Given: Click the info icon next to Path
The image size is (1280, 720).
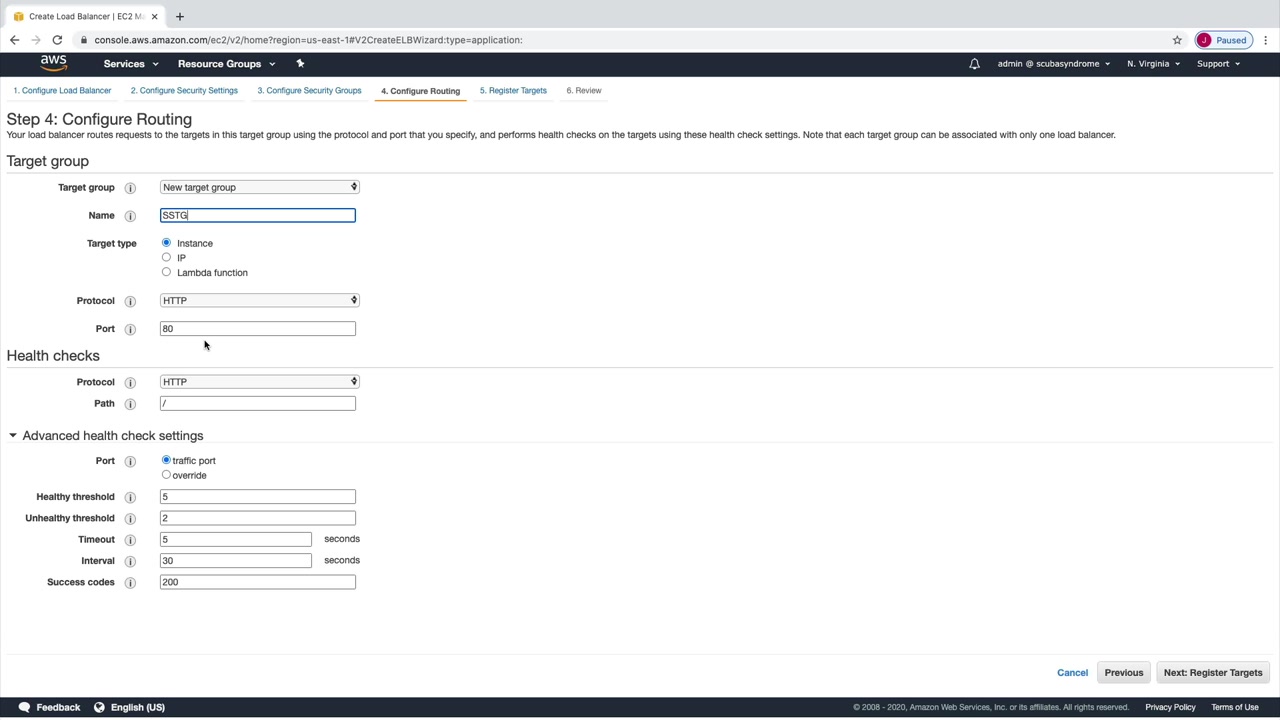Looking at the screenshot, I should tap(130, 404).
